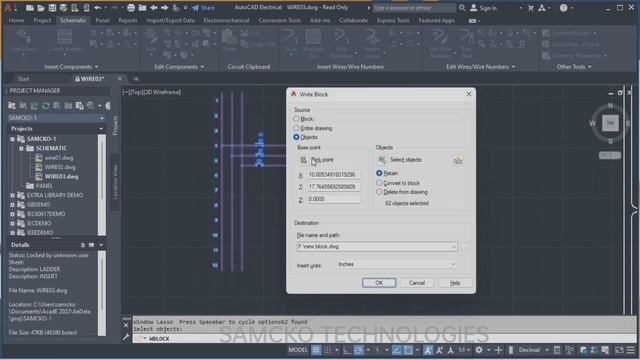
Task: Open the Reports ribbon tab
Action: click(x=128, y=20)
